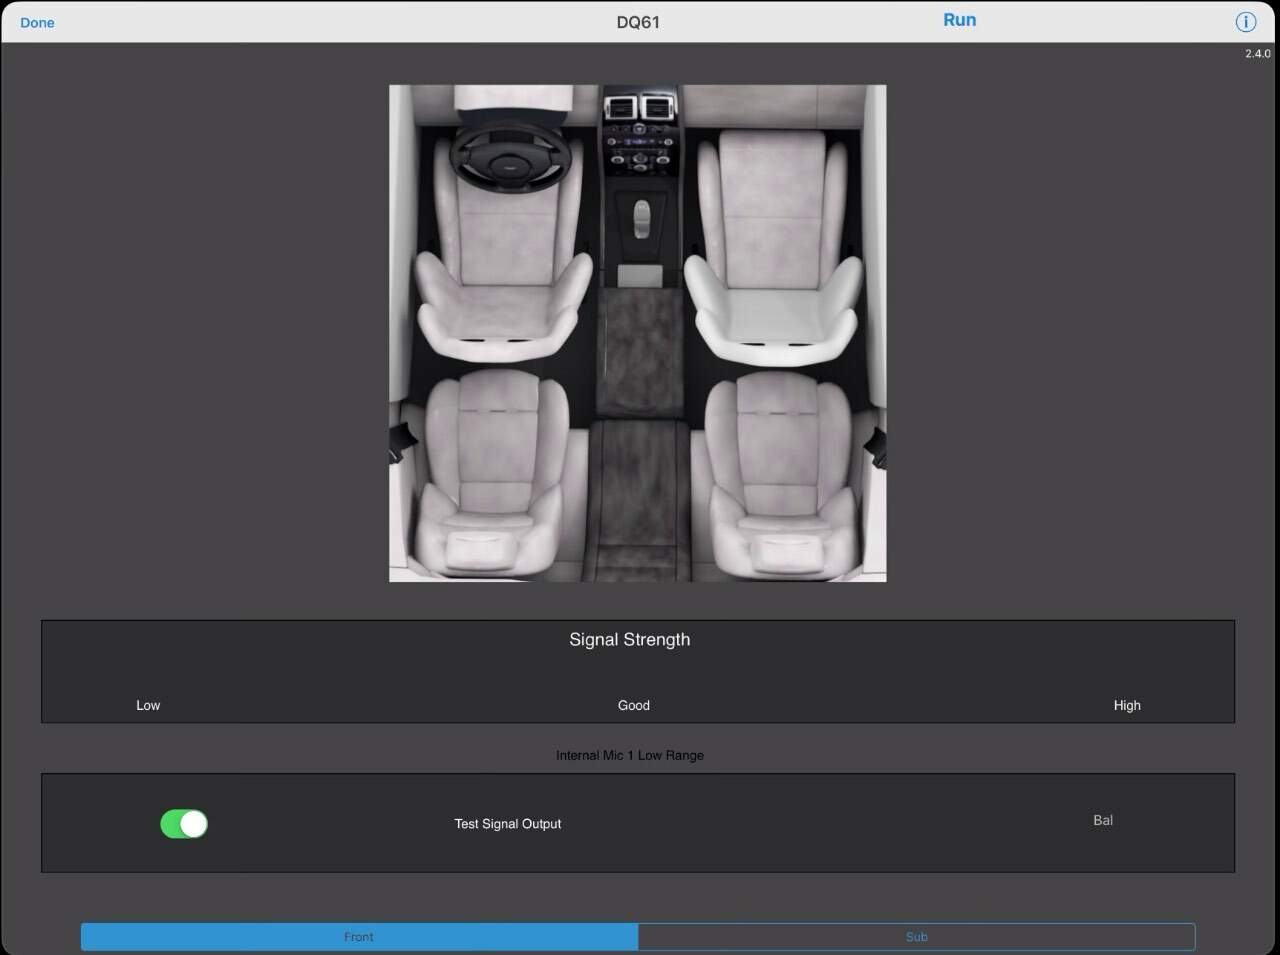Select the rear left seat

pyautogui.click(x=492, y=472)
